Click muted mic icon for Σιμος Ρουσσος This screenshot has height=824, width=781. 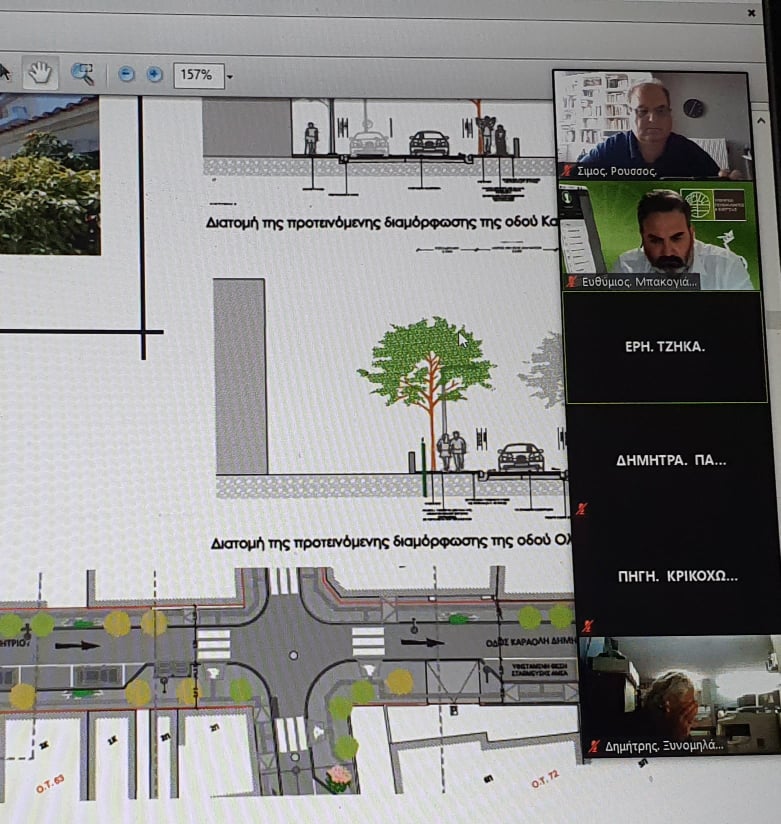pyautogui.click(x=568, y=171)
